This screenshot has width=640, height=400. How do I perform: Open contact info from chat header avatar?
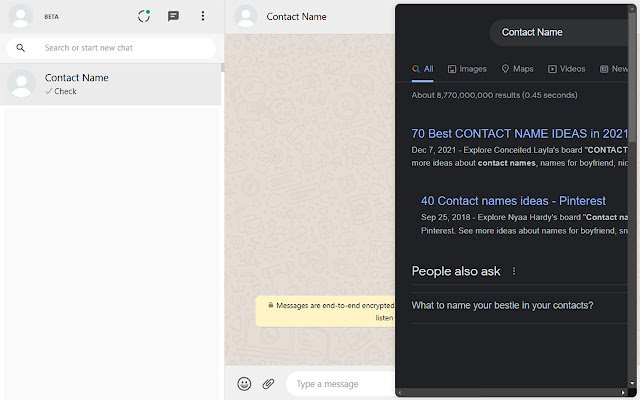[246, 17]
